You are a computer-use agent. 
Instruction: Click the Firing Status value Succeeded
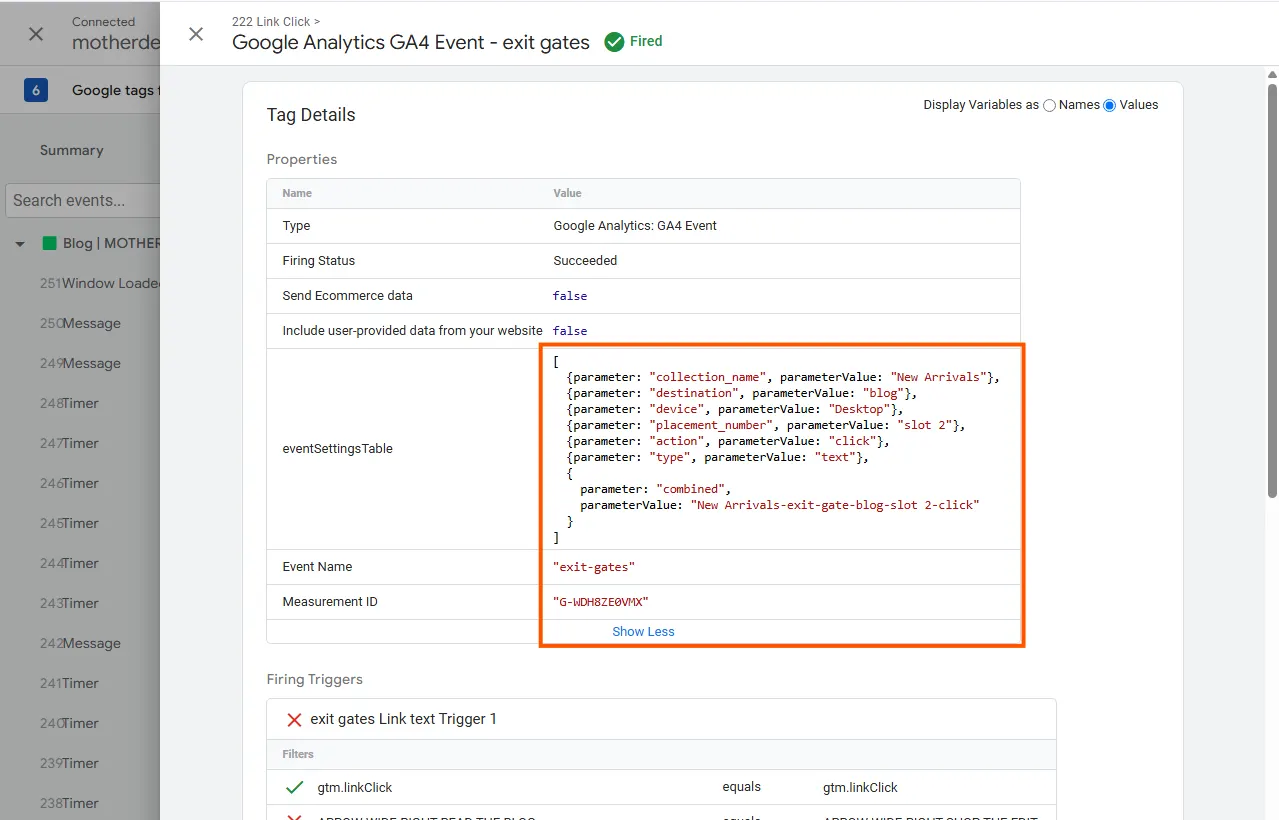(585, 261)
